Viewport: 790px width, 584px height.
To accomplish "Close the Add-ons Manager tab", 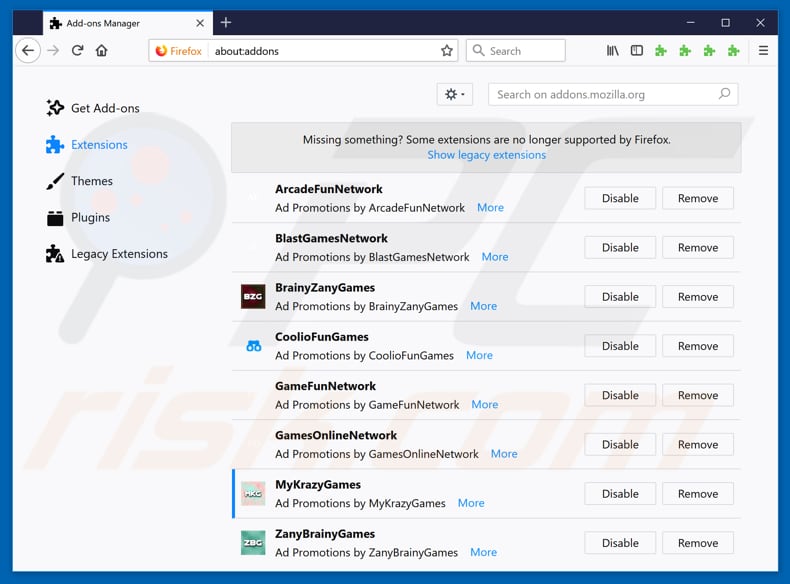I will [x=200, y=23].
